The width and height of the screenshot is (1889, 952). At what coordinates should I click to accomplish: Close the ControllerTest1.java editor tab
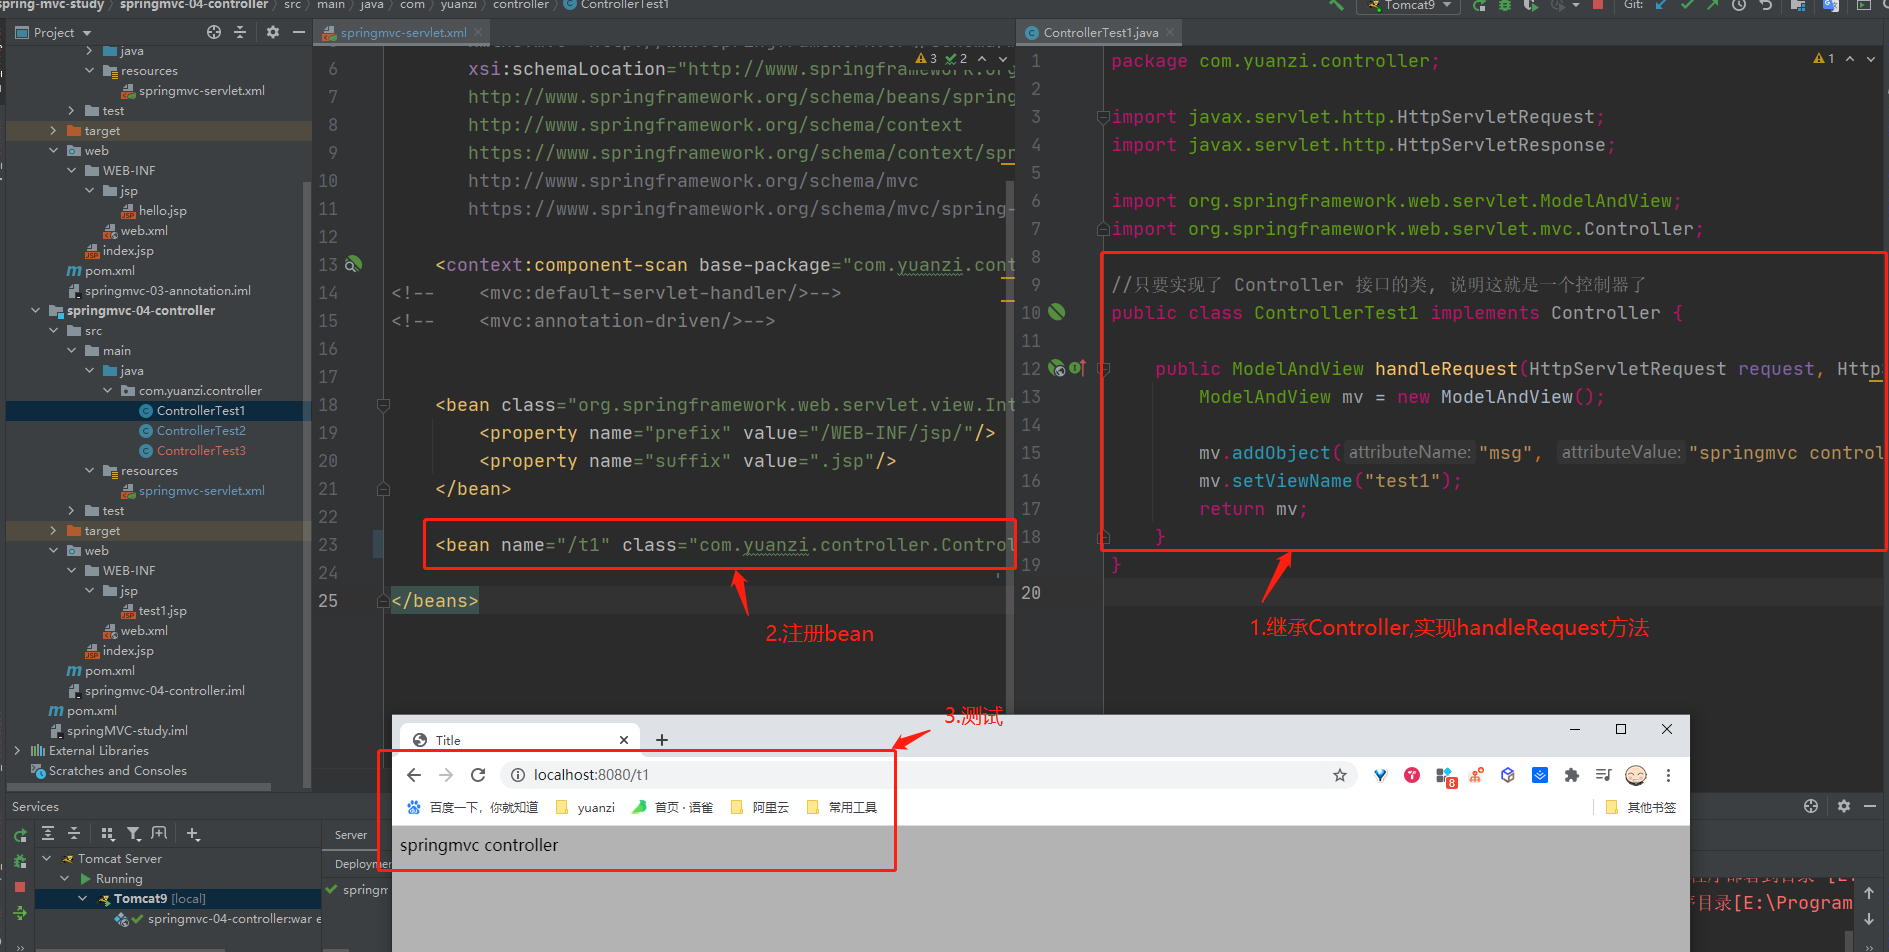point(1170,33)
